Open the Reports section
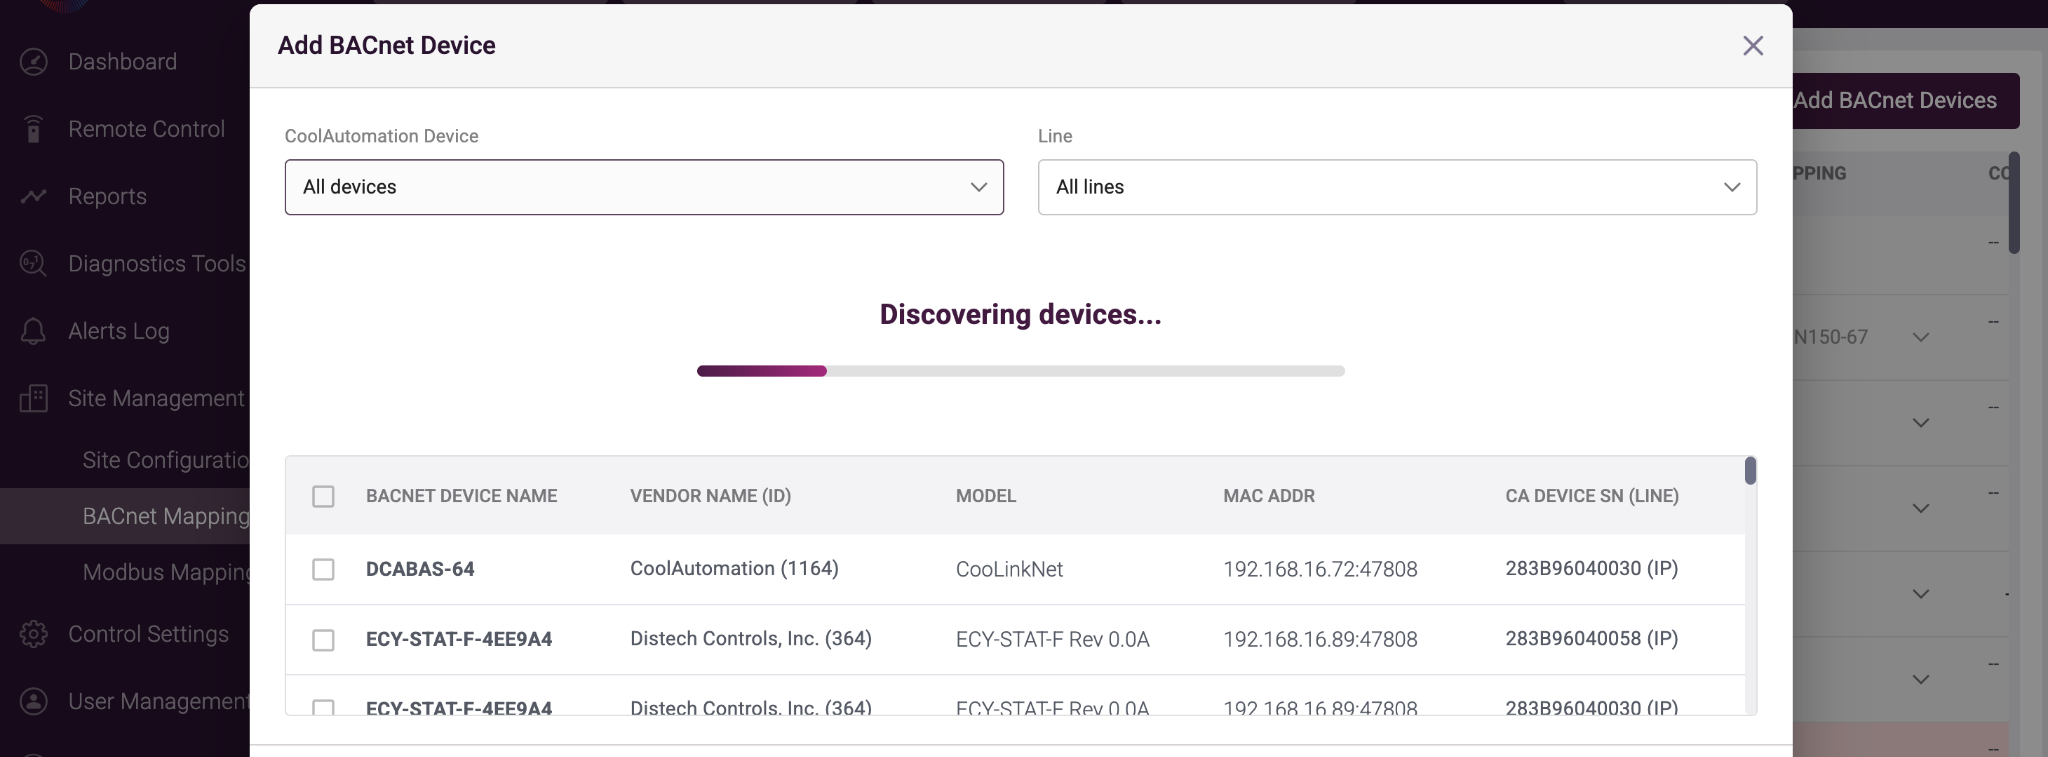The image size is (2048, 757). [107, 196]
